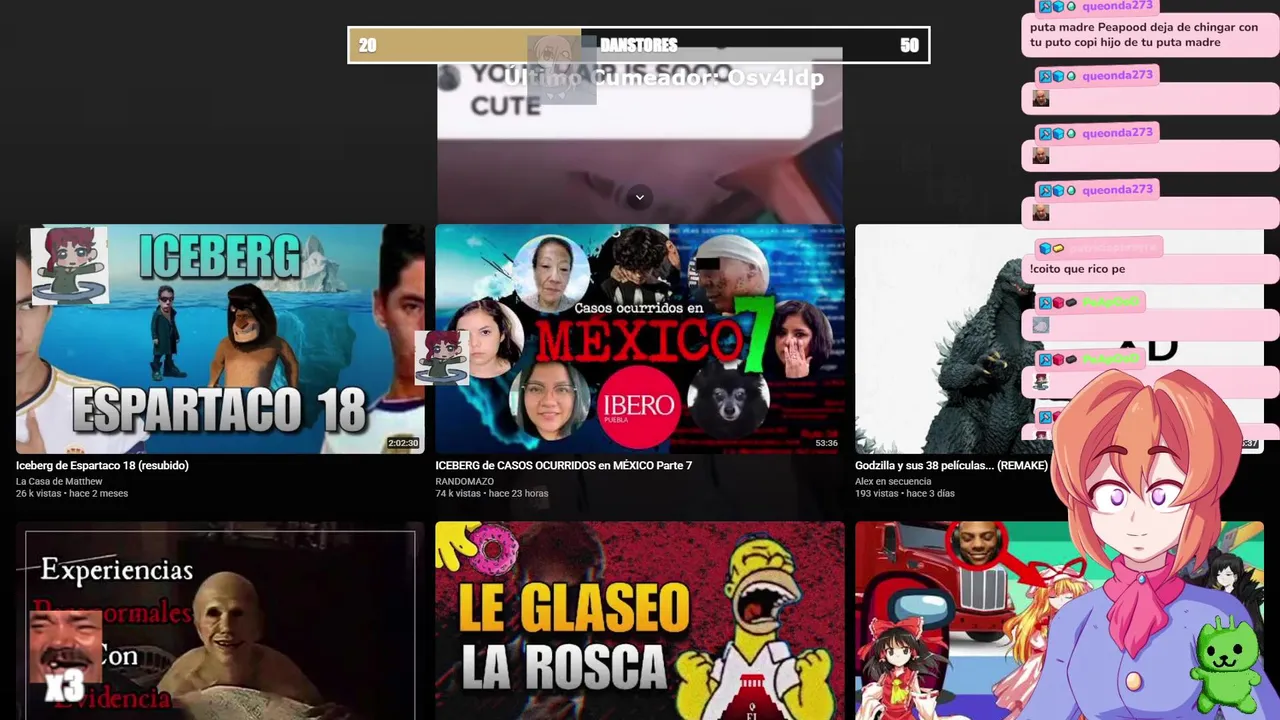Click the chibi emote on Espartaco thumbnail

(70, 266)
